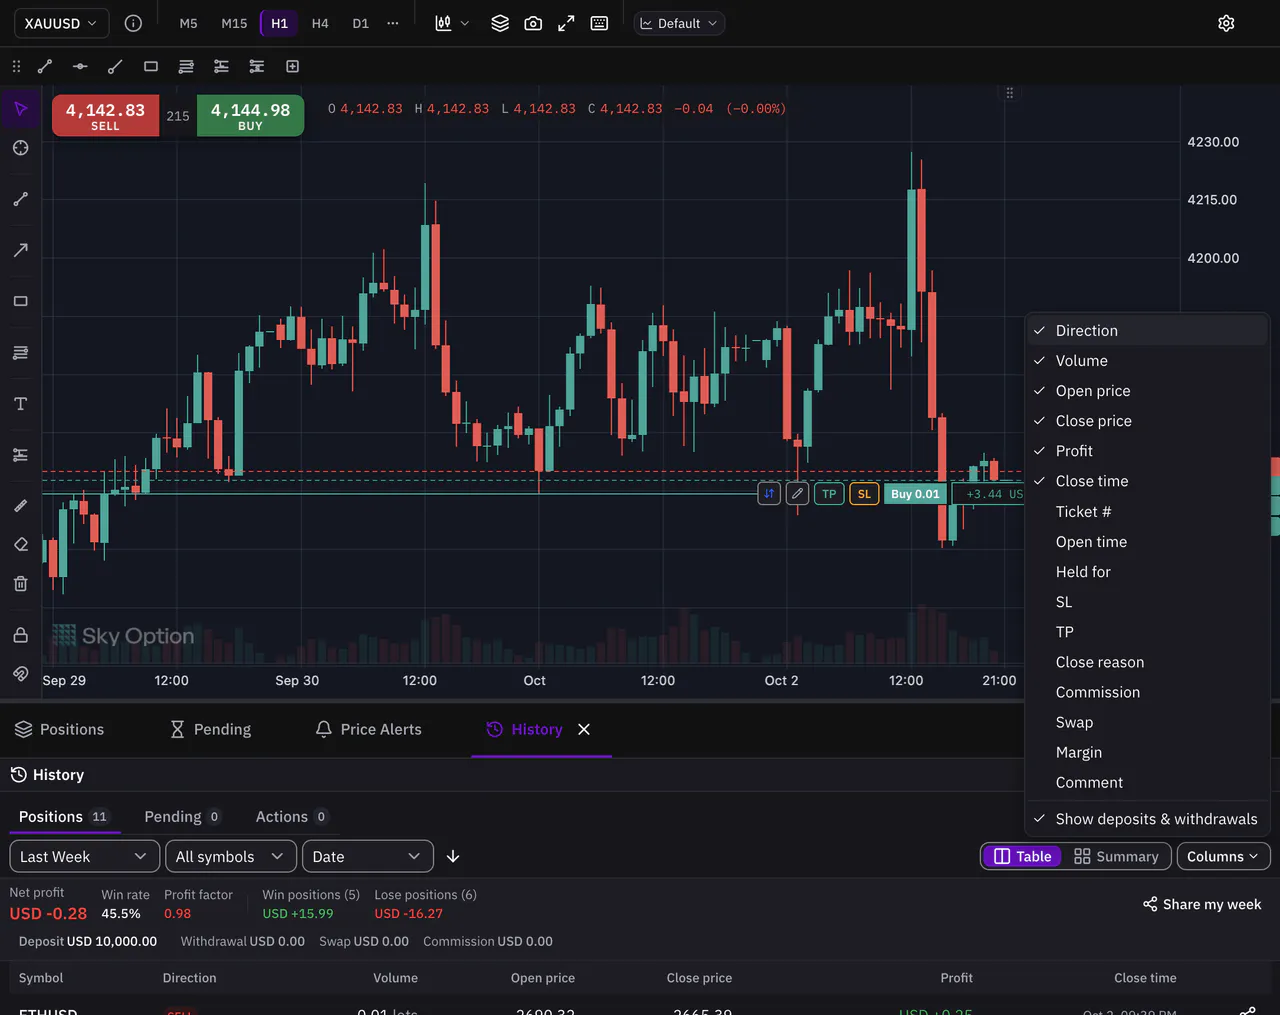Image resolution: width=1280 pixels, height=1015 pixels.
Task: Toggle Show deposits & withdrawals
Action: point(1147,819)
